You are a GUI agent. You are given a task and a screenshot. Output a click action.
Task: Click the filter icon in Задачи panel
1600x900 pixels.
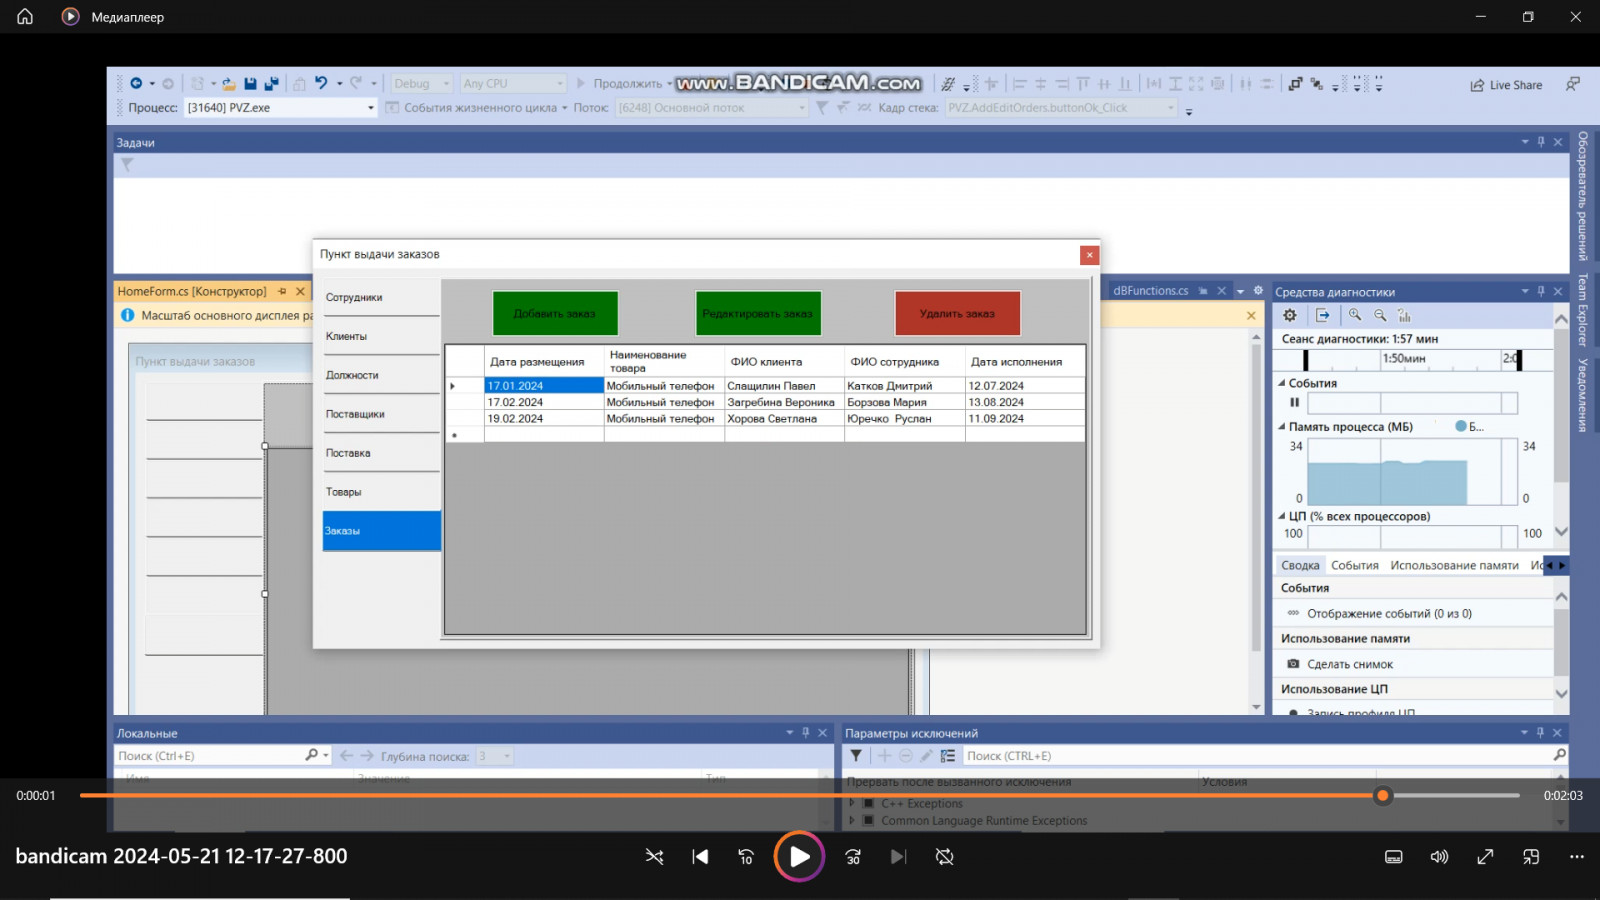coord(127,165)
